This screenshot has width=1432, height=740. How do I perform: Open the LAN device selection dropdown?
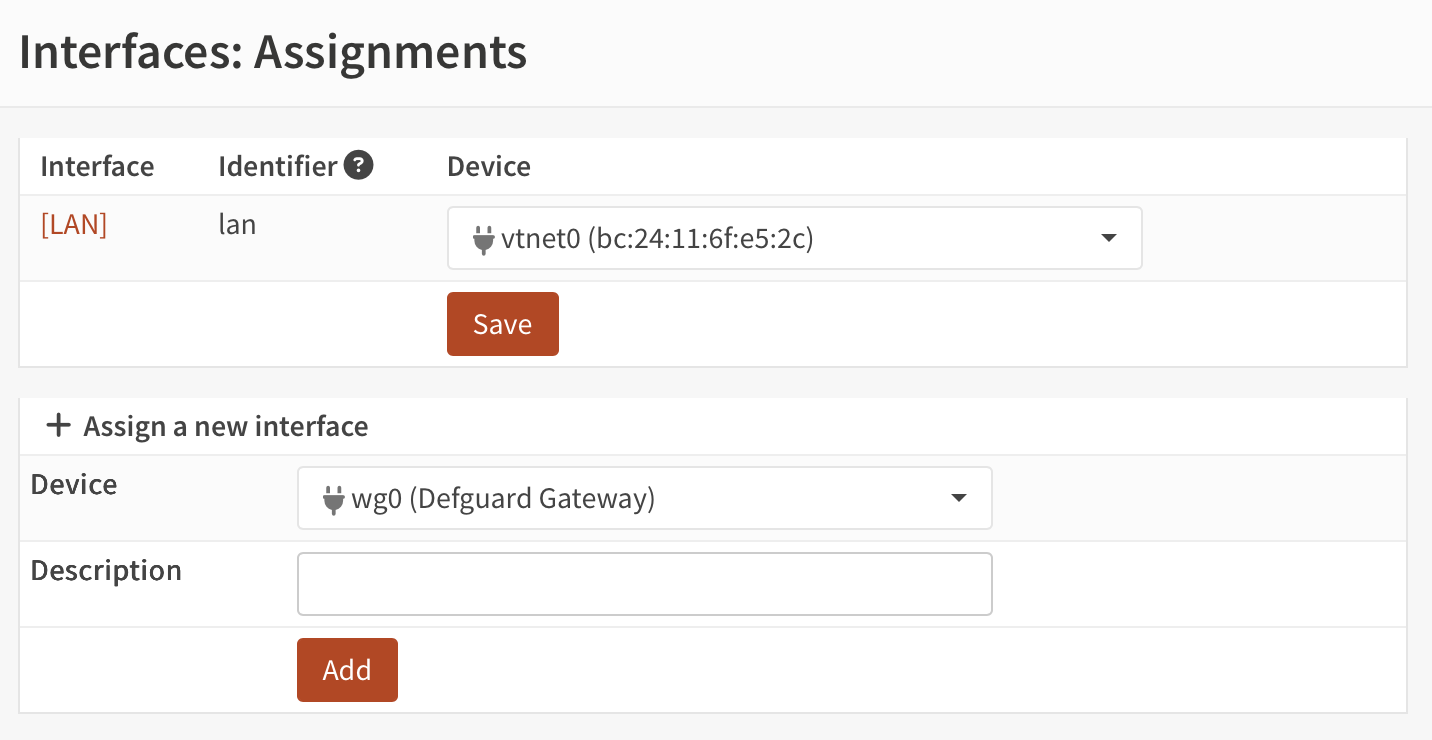coord(794,238)
